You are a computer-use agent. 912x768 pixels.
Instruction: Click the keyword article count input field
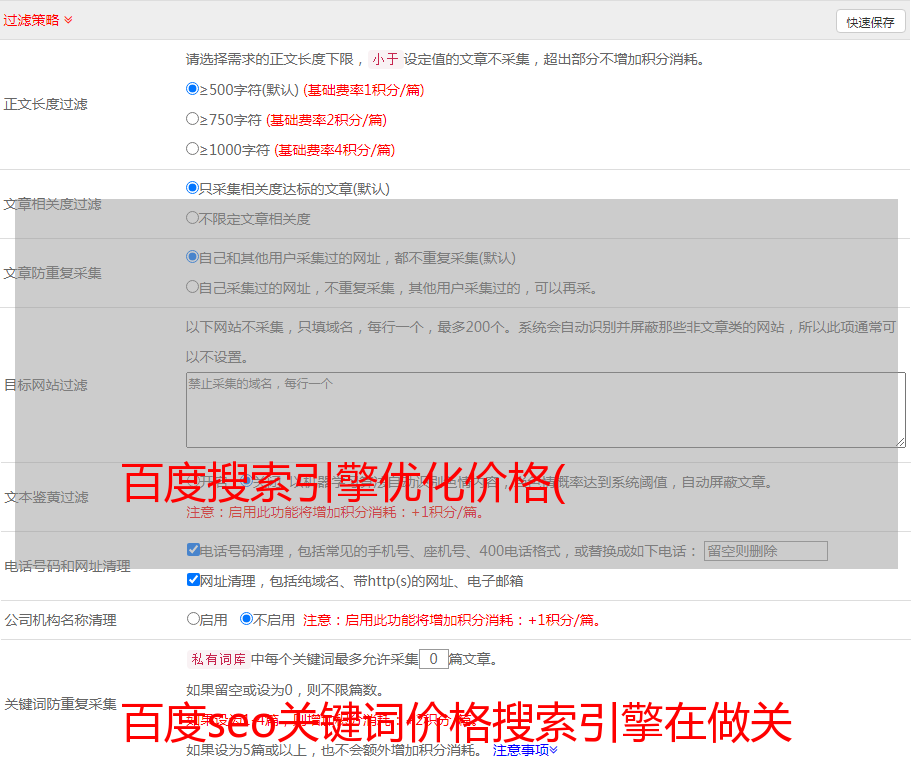[433, 659]
